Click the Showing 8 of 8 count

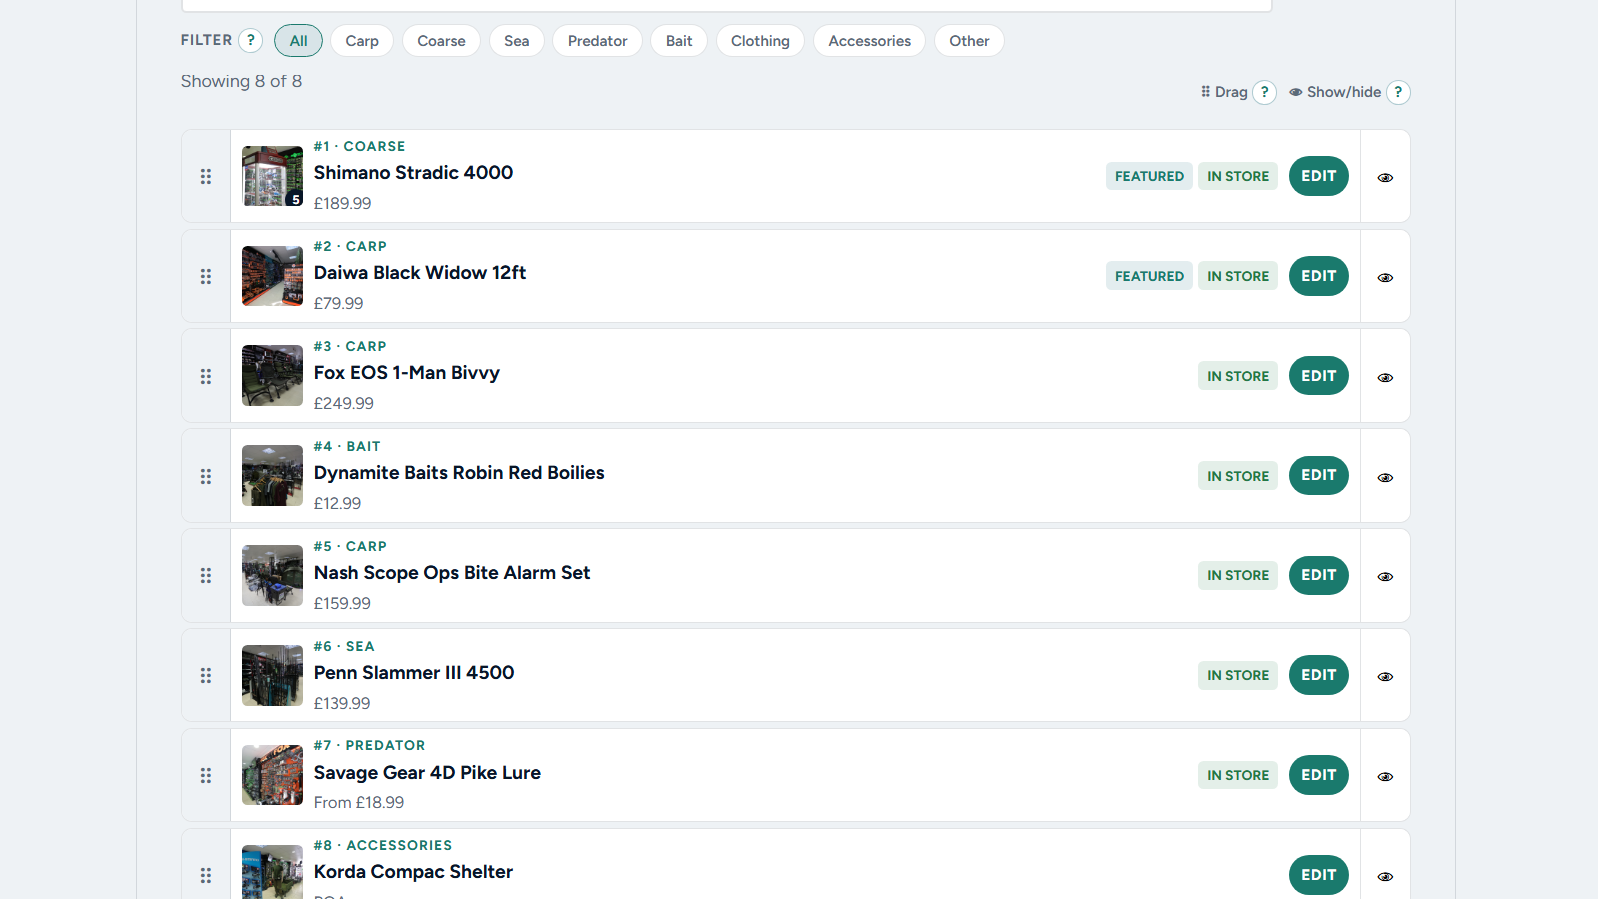pyautogui.click(x=241, y=81)
